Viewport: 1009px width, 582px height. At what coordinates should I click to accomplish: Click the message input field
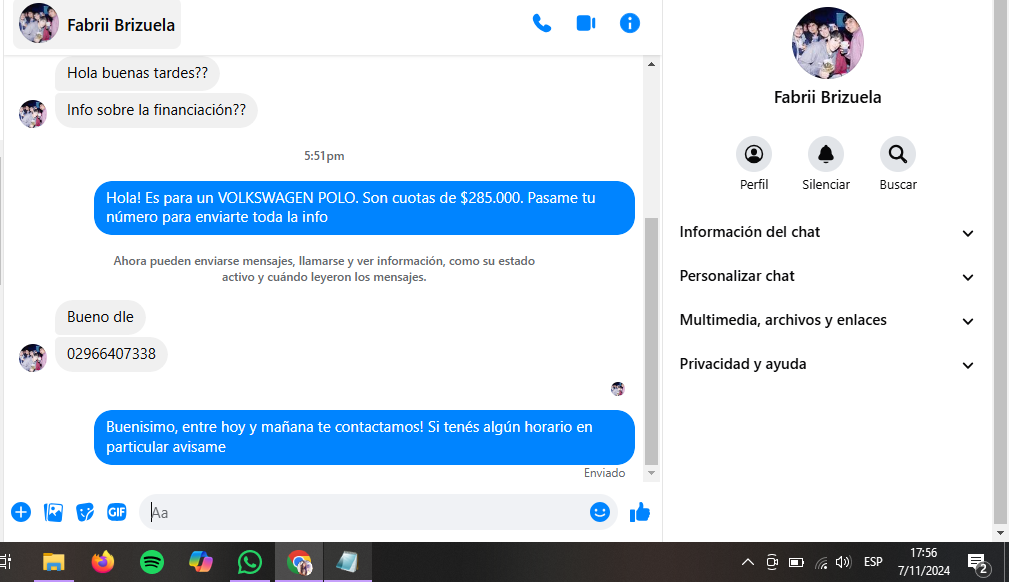(365, 512)
